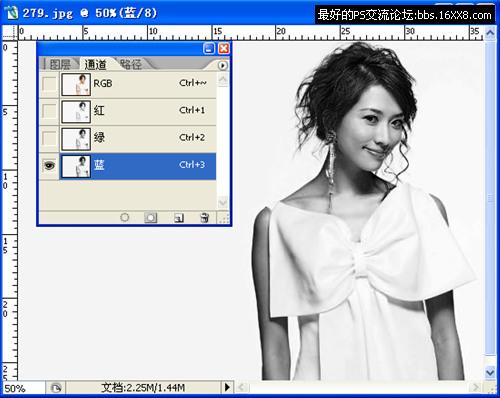Screen dimensions: 500x398
Task: Load channel as selection circle icon
Action: point(125,218)
